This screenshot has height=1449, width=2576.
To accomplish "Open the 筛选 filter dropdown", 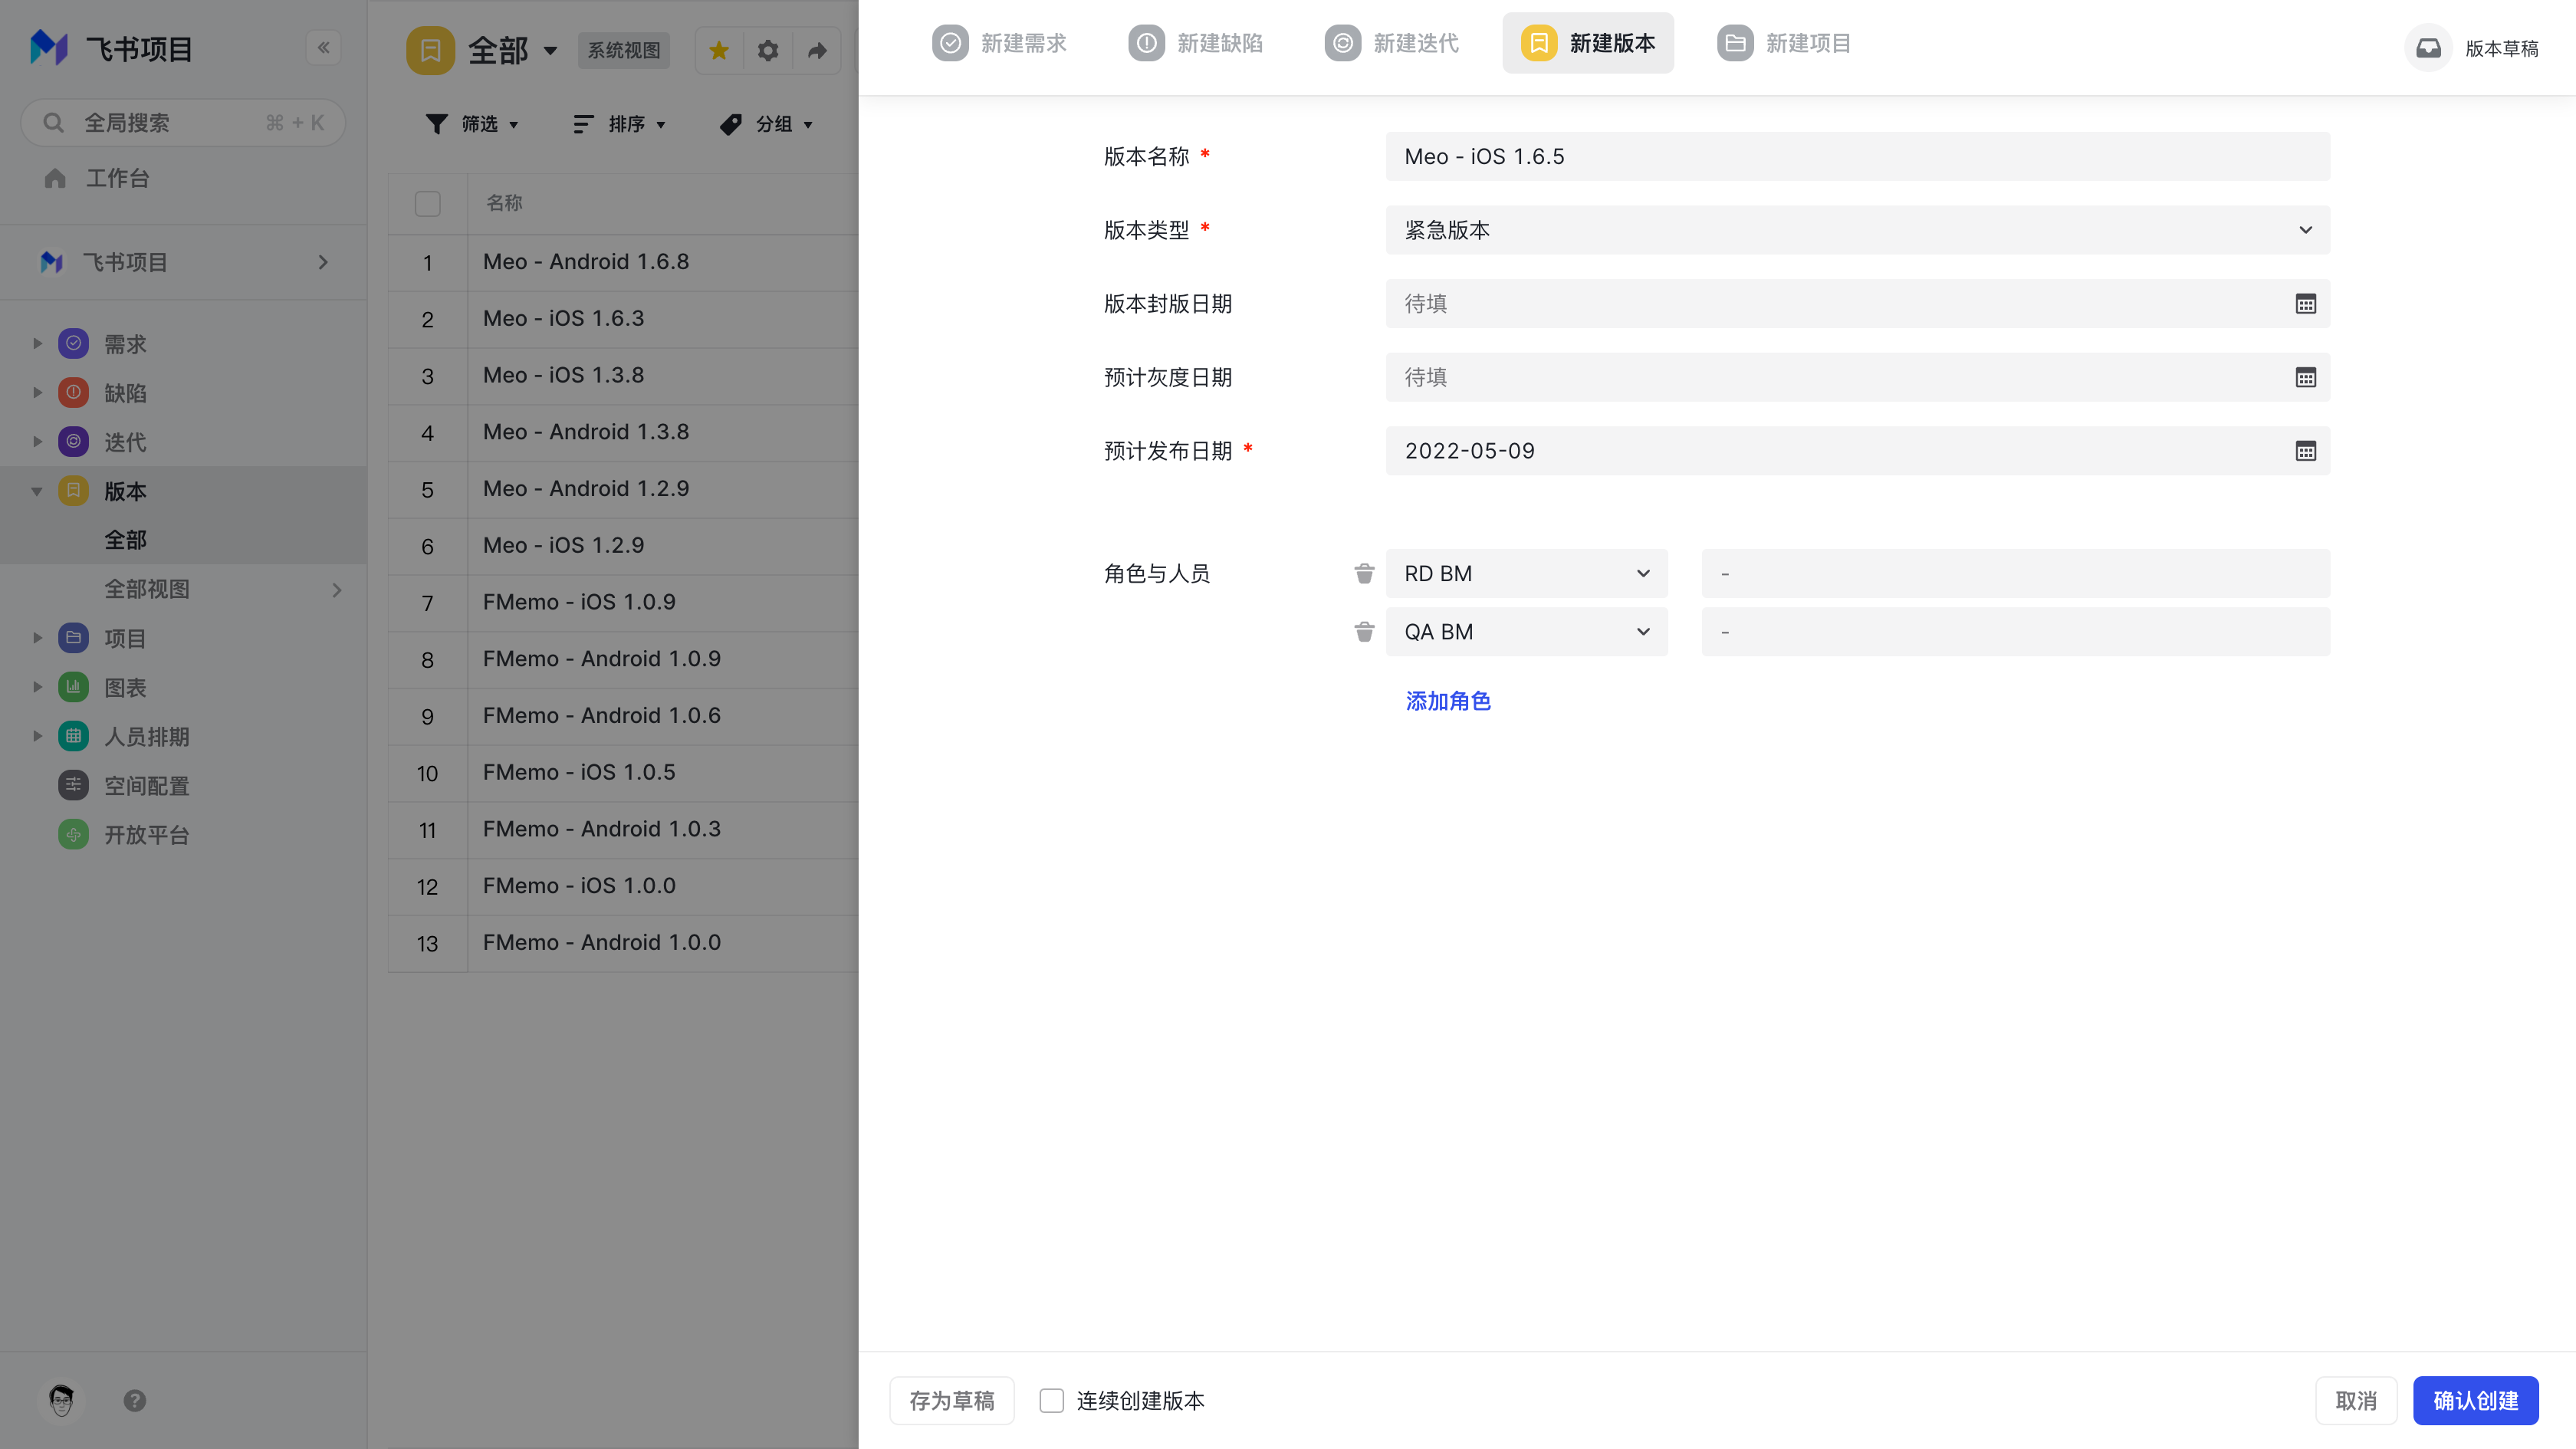I will tap(472, 124).
